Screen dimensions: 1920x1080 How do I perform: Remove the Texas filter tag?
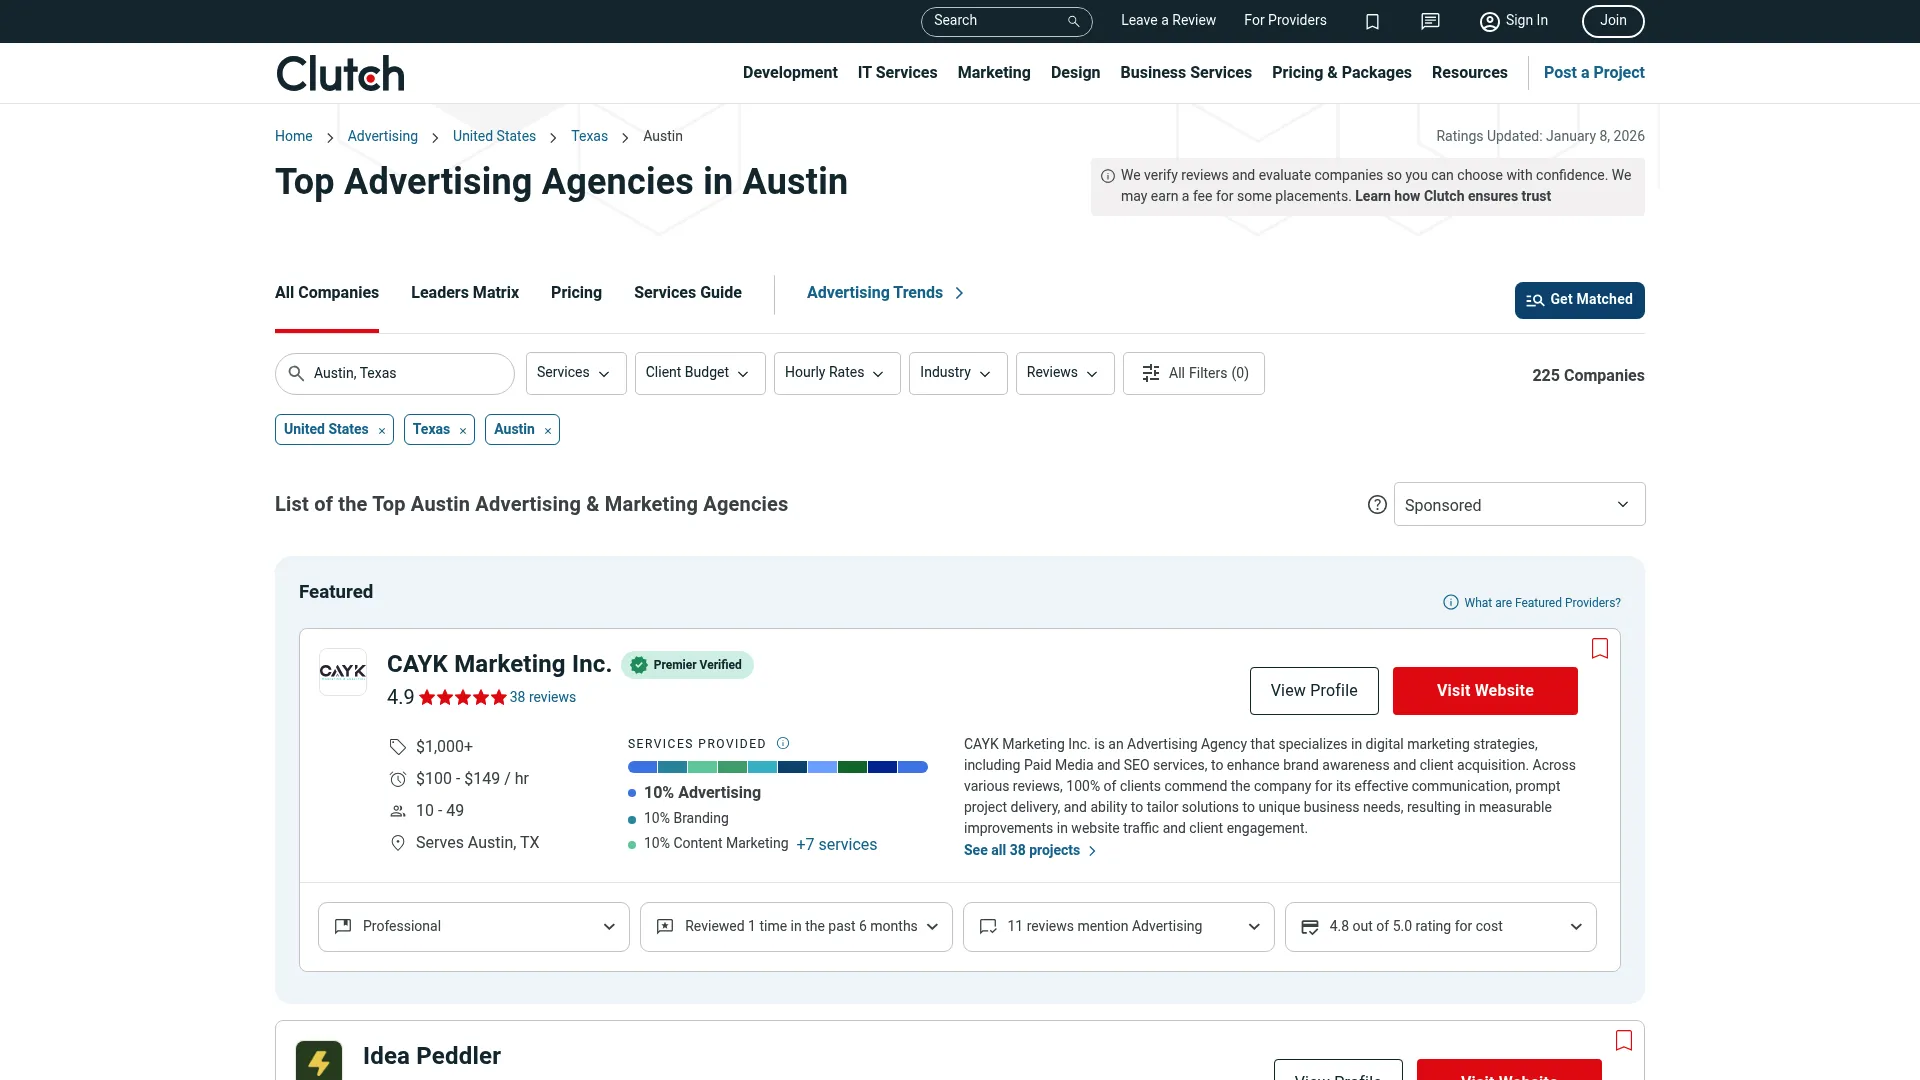[462, 430]
